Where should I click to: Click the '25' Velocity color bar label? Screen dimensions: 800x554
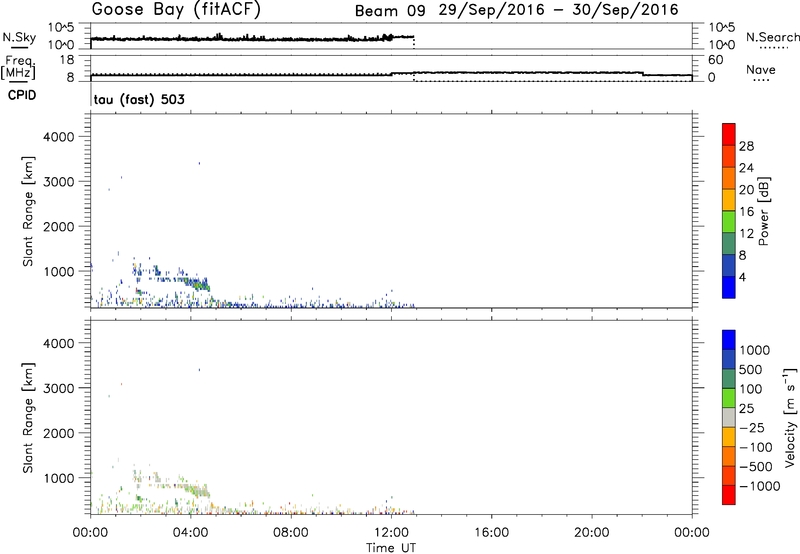pyautogui.click(x=747, y=408)
